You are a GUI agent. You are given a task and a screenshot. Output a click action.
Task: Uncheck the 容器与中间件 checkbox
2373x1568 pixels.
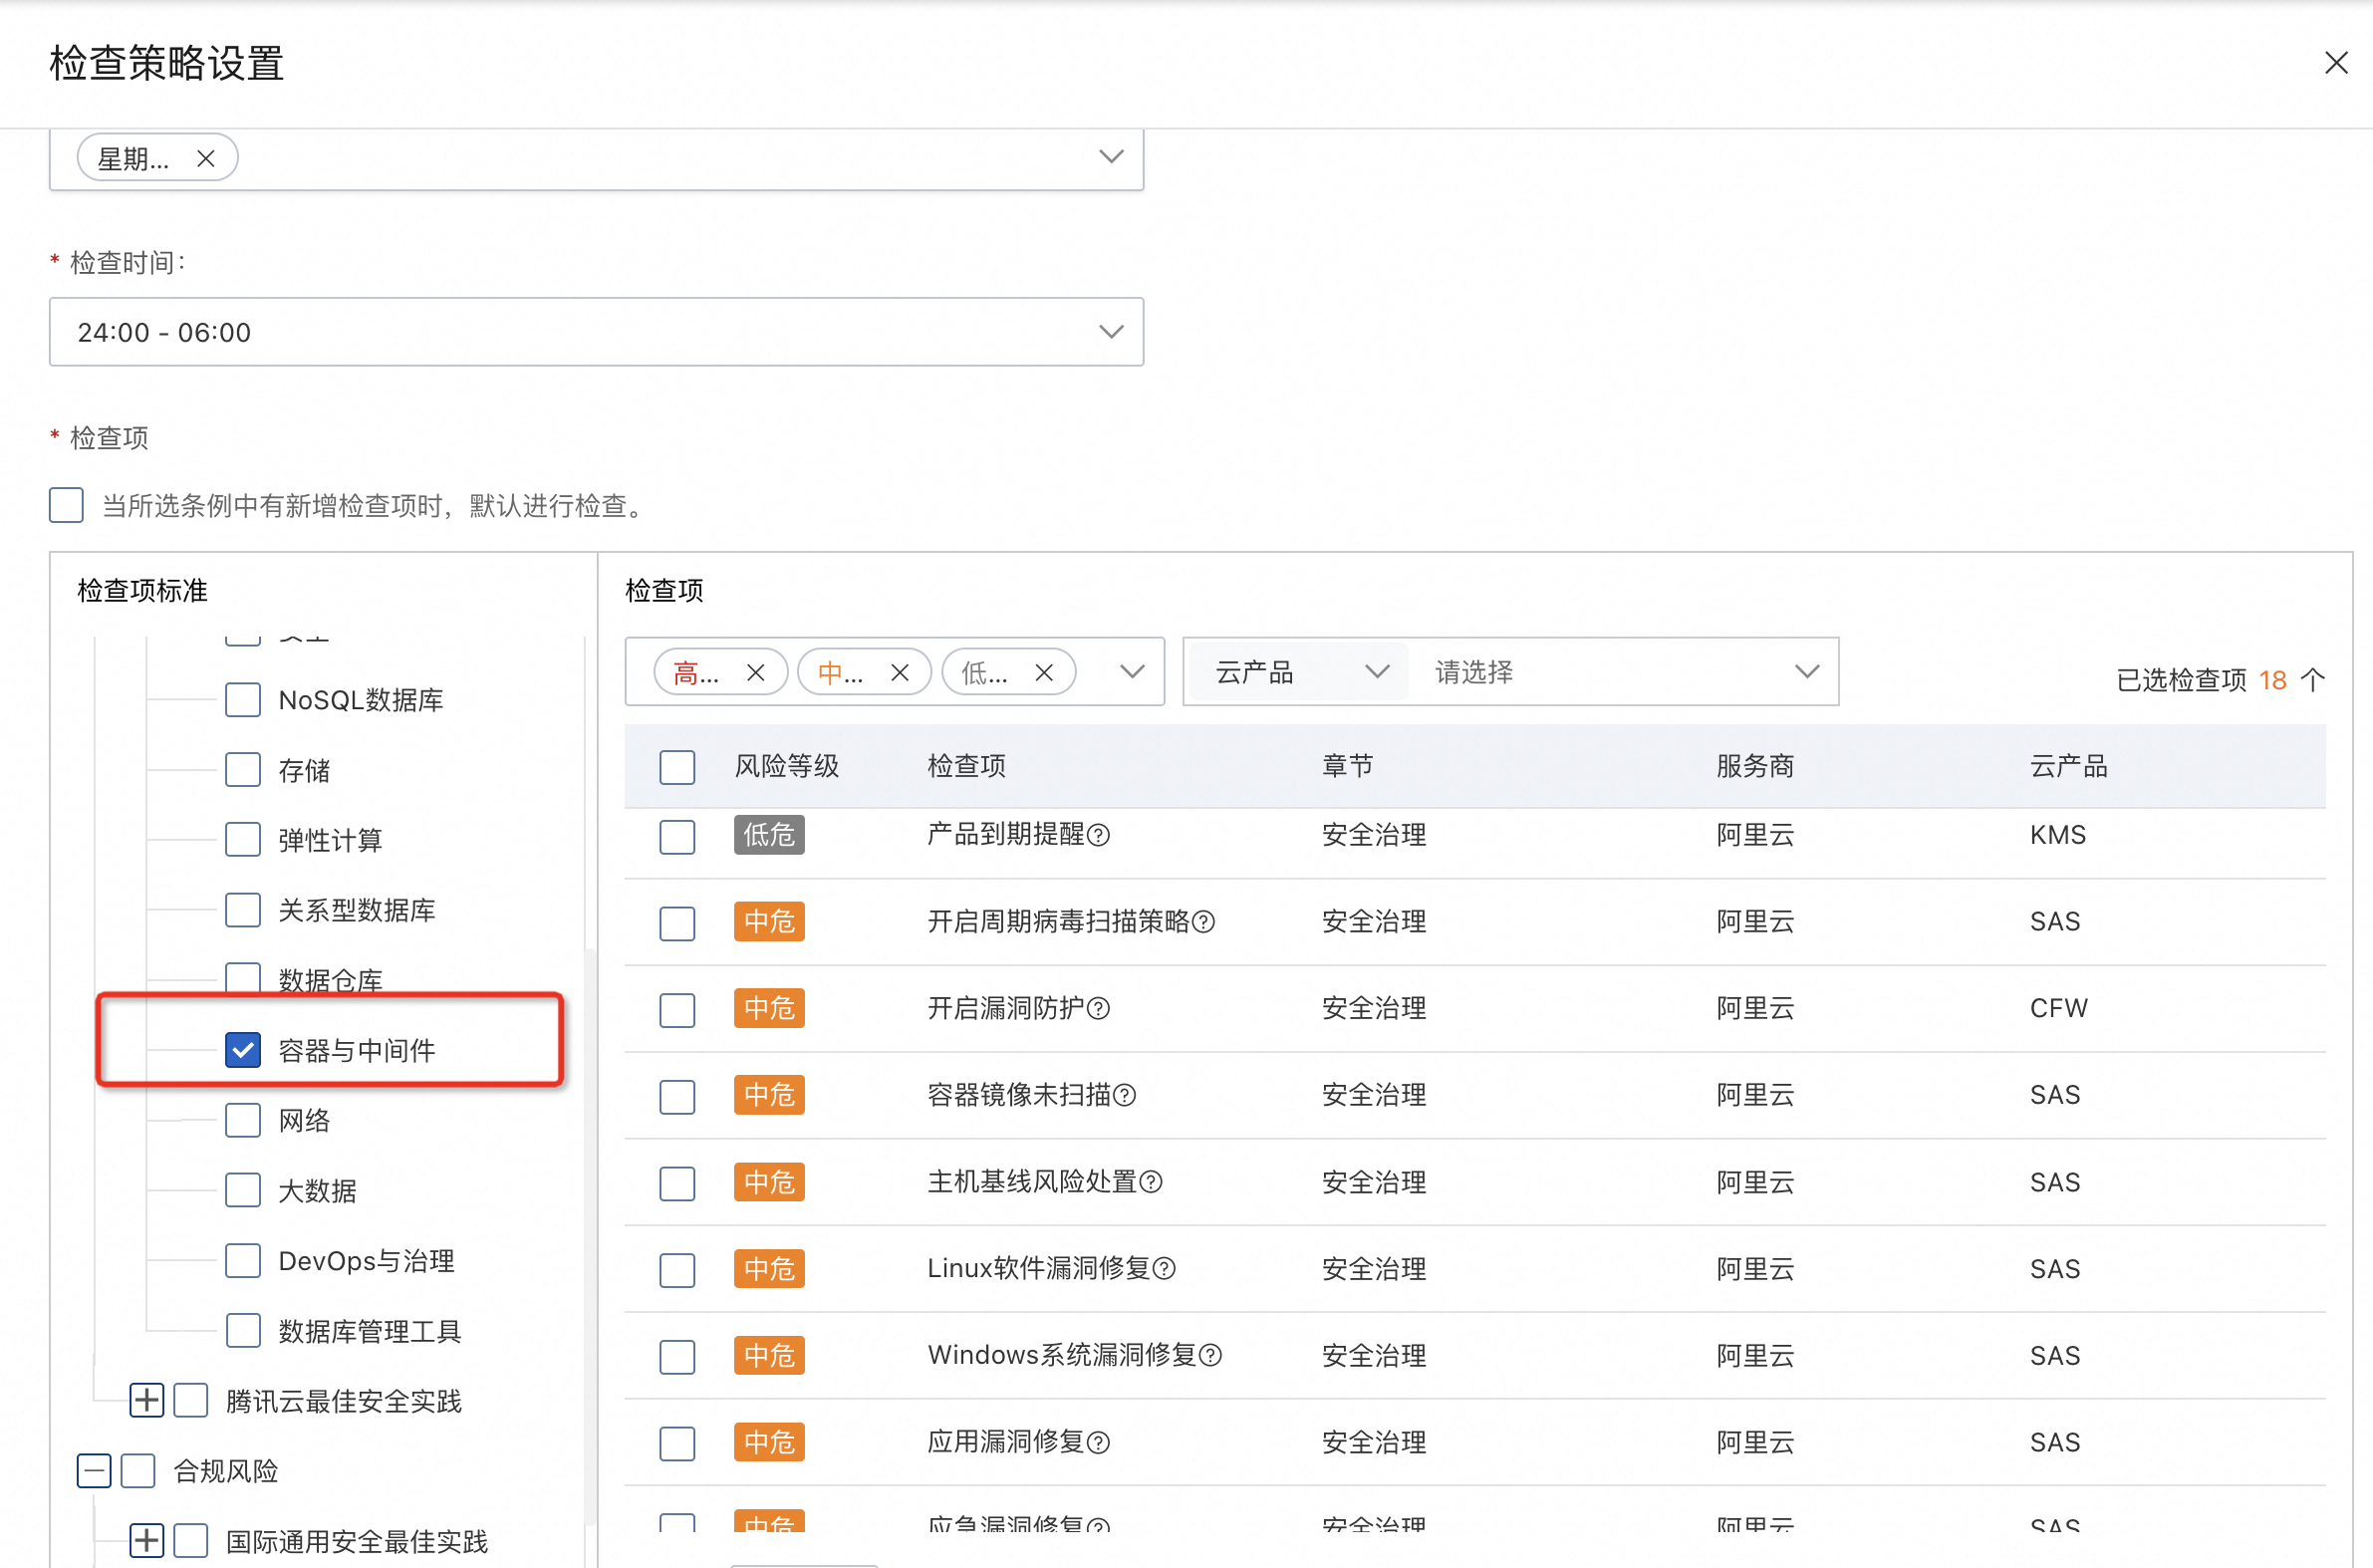pos(243,1050)
